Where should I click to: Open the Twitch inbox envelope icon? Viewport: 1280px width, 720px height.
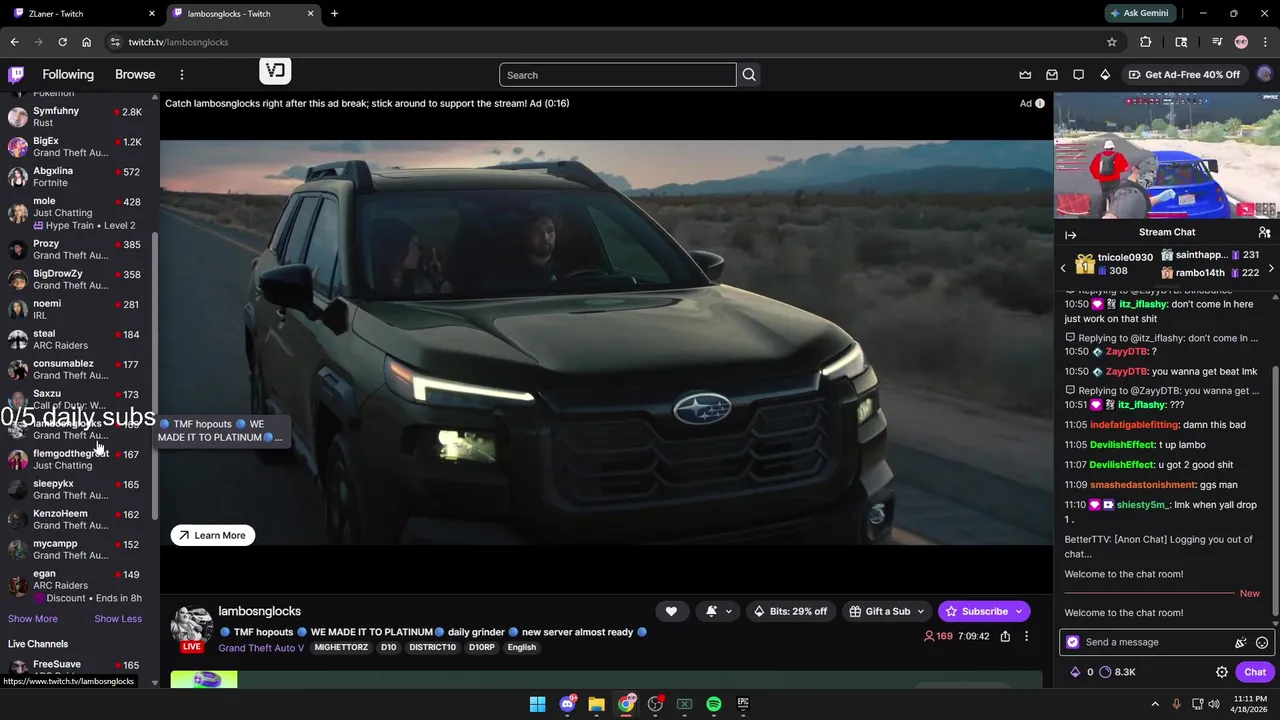click(1052, 75)
